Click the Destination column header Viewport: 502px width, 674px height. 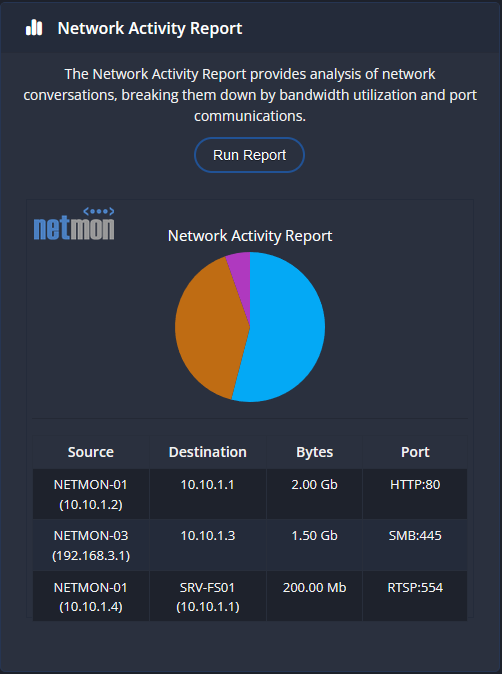[x=208, y=452]
